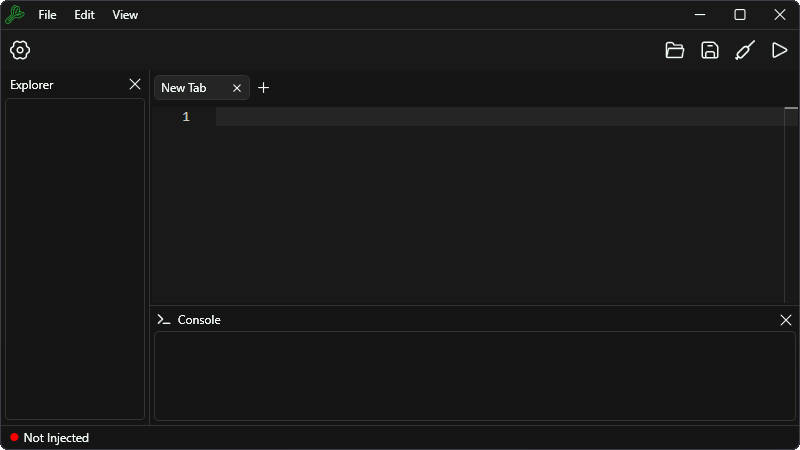This screenshot has height=450, width=800.
Task: Save script with the floppy disk icon
Action: (710, 50)
